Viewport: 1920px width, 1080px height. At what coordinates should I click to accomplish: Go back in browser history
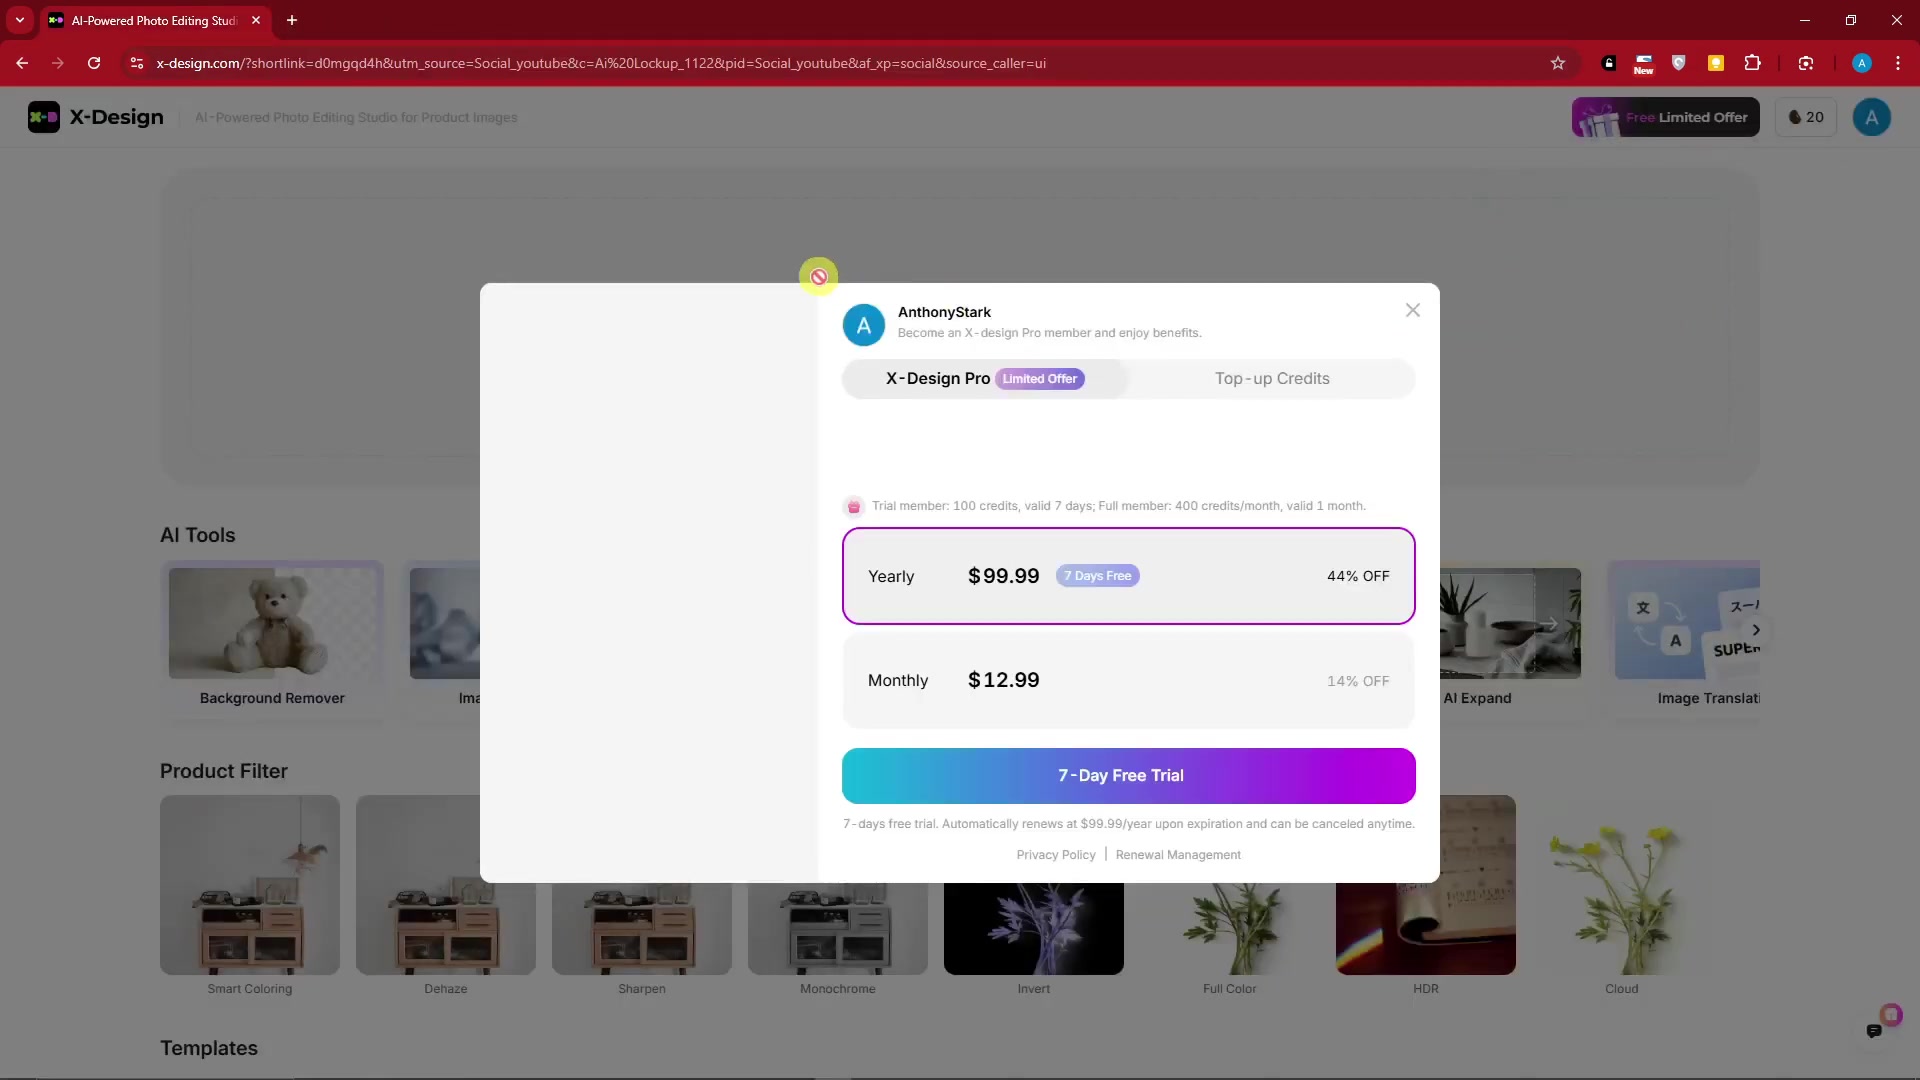[22, 63]
